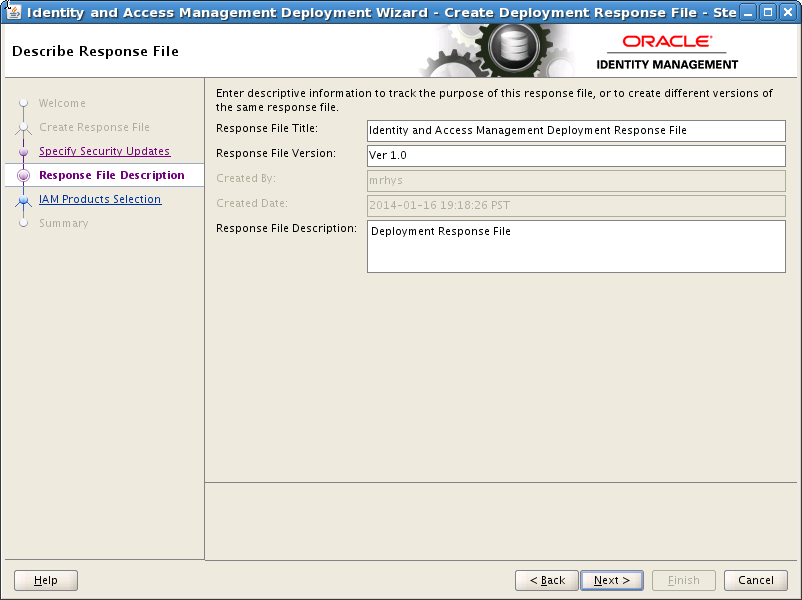This screenshot has height=600, width=802.
Task: Proceed with the Next button
Action: (612, 581)
